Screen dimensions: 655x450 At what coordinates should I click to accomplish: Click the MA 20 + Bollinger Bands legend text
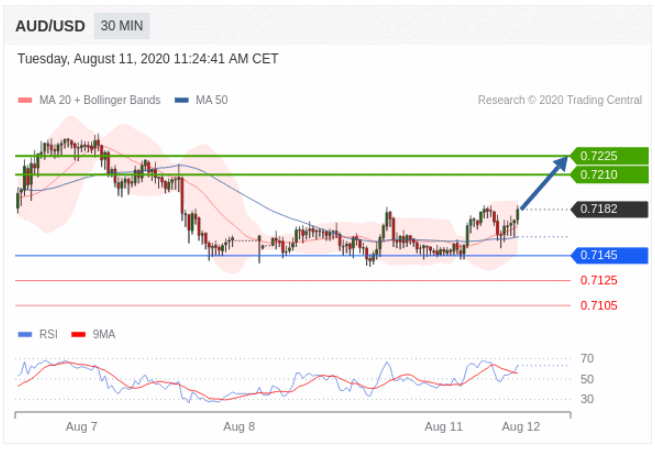pos(100,100)
